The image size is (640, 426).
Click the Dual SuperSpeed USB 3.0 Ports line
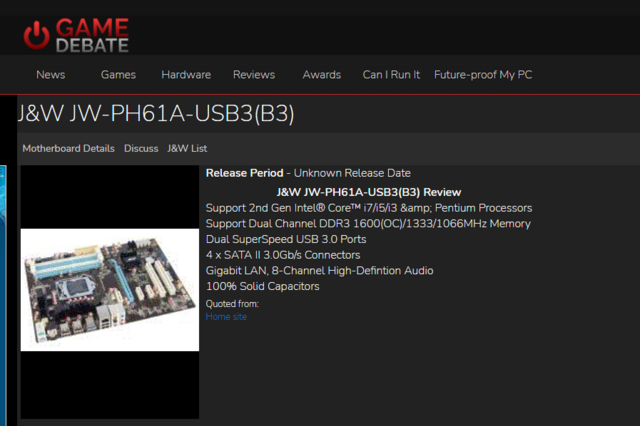pyautogui.click(x=286, y=239)
